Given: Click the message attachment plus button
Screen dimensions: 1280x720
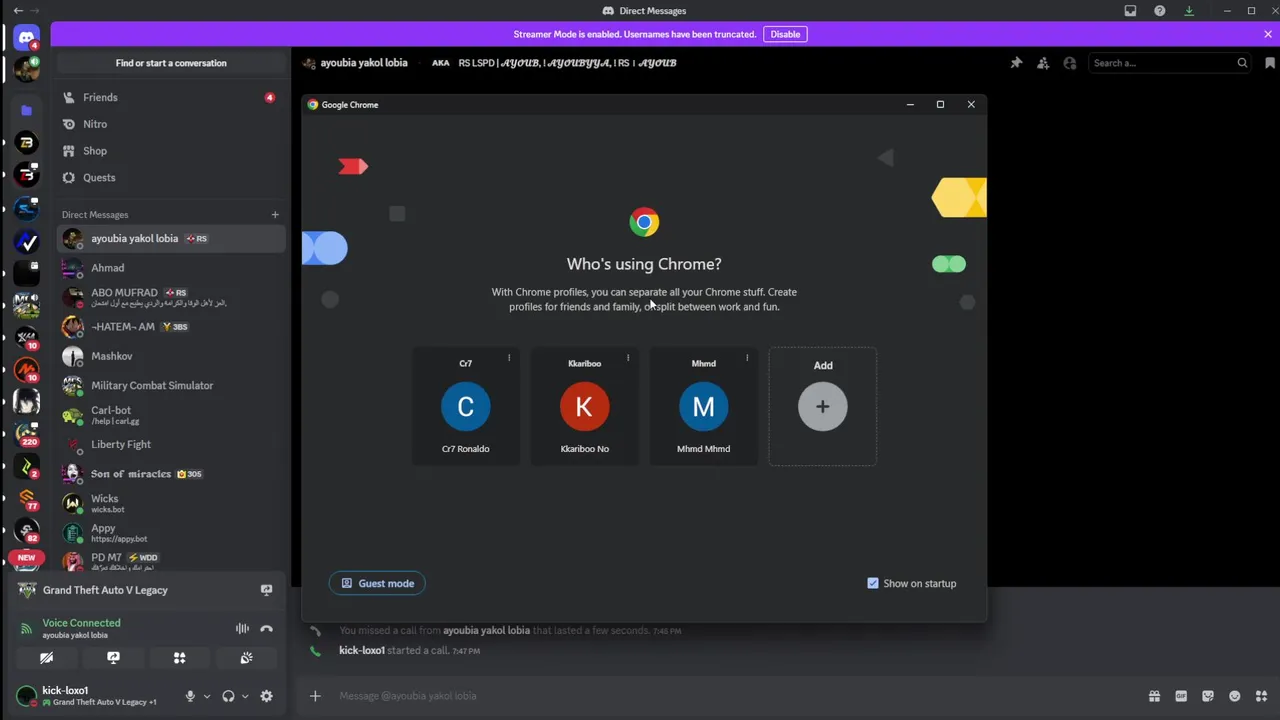Looking at the screenshot, I should pos(315,696).
